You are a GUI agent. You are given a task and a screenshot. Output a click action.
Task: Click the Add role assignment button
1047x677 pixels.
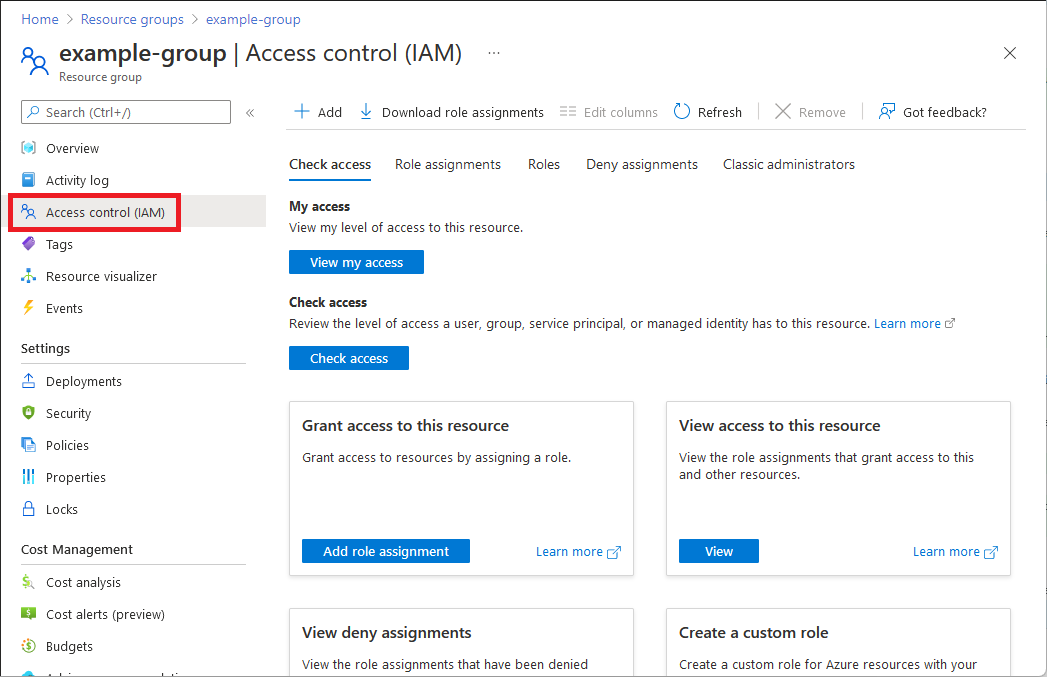385,550
